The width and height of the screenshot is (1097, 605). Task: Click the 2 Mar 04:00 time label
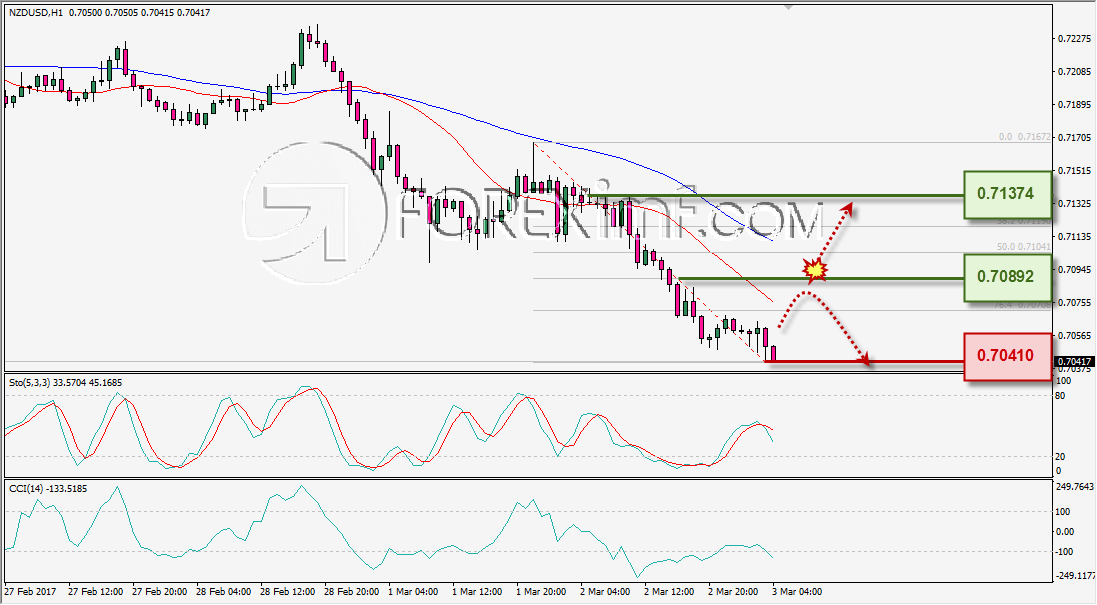pos(605,592)
